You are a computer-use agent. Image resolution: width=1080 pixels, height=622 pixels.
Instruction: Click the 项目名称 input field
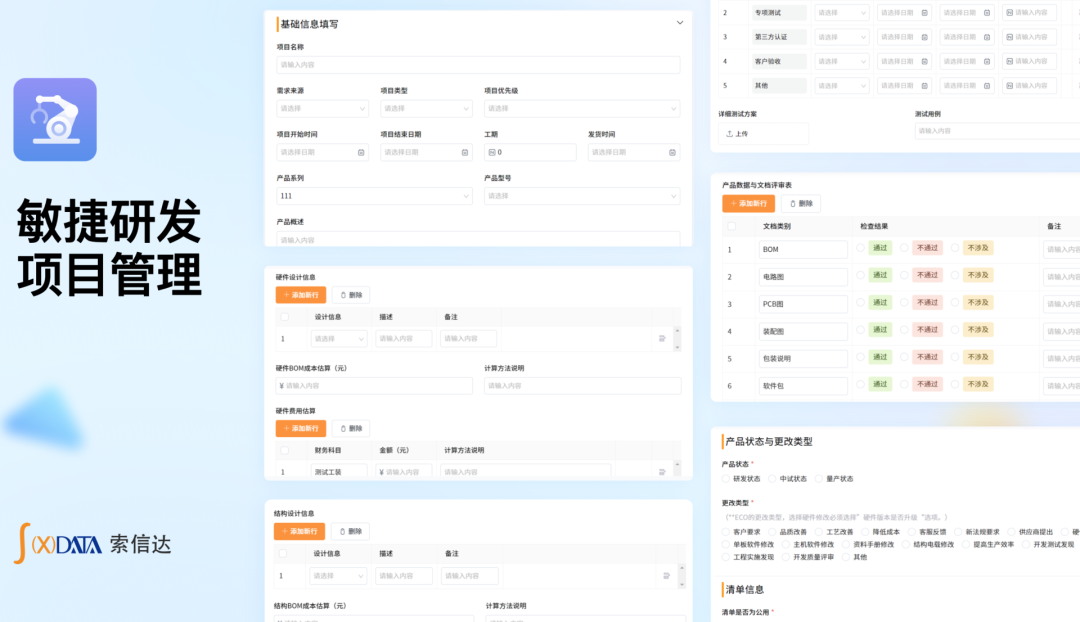pos(478,65)
